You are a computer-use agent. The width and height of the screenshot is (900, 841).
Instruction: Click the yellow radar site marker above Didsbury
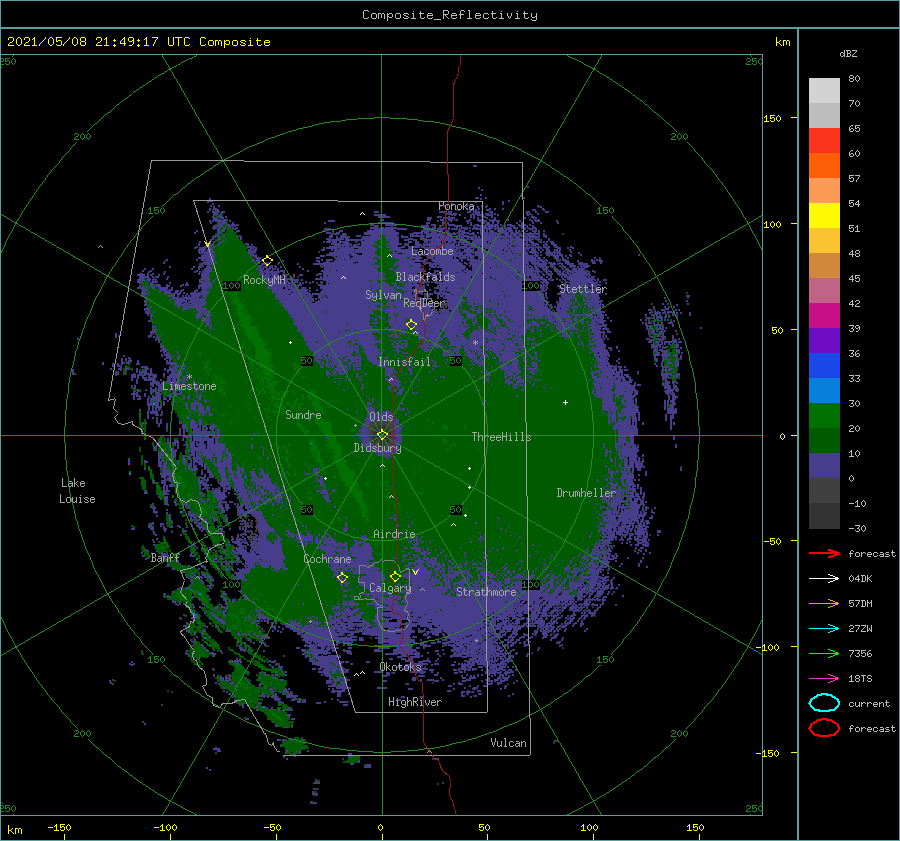pyautogui.click(x=382, y=435)
